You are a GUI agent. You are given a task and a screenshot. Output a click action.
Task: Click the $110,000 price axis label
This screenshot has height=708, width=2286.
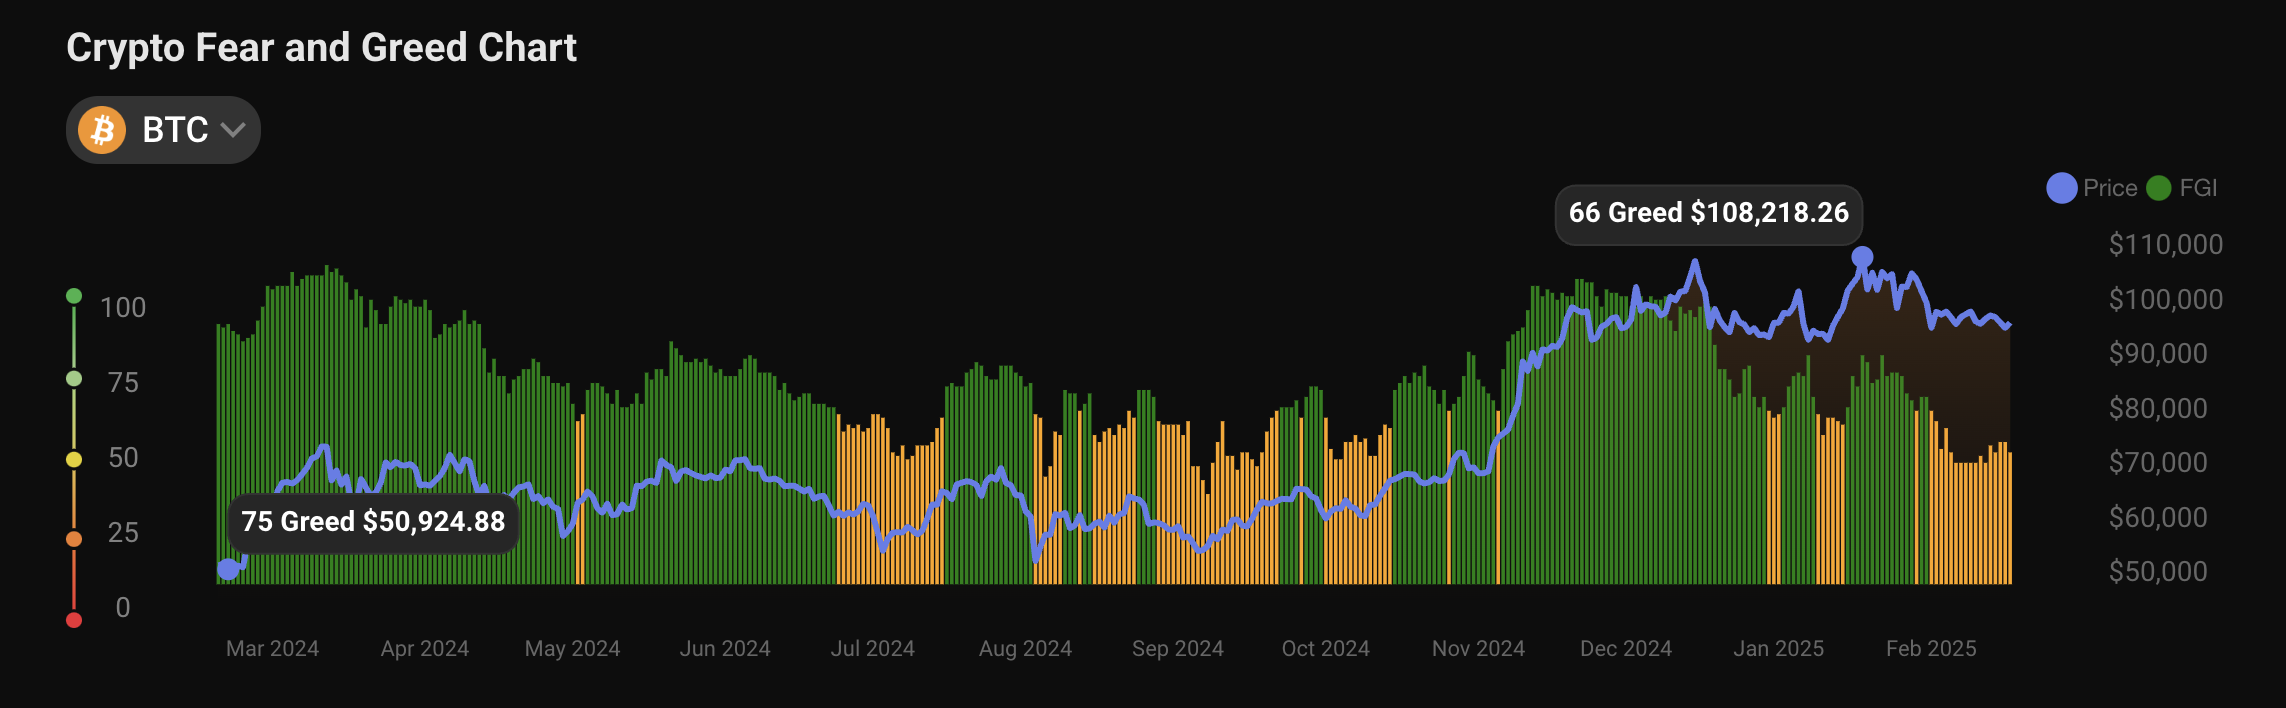pos(2165,245)
